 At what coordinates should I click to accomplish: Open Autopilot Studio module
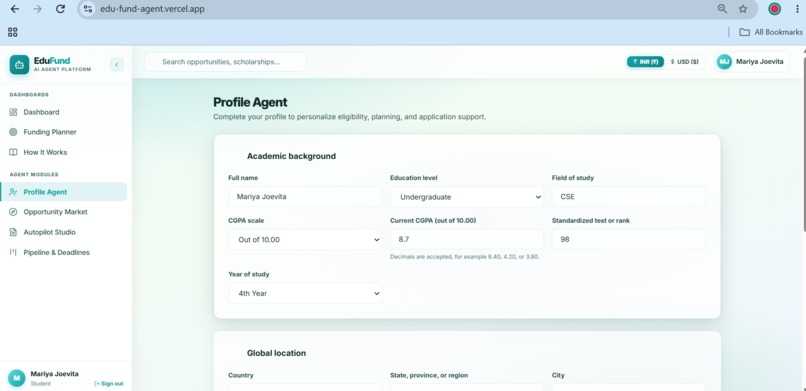64,232
